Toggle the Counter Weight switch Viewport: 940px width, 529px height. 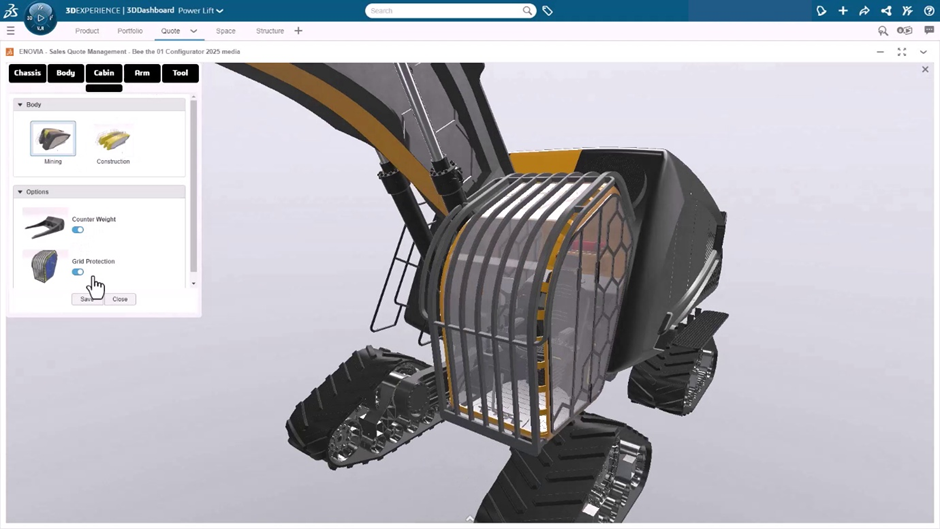click(78, 230)
